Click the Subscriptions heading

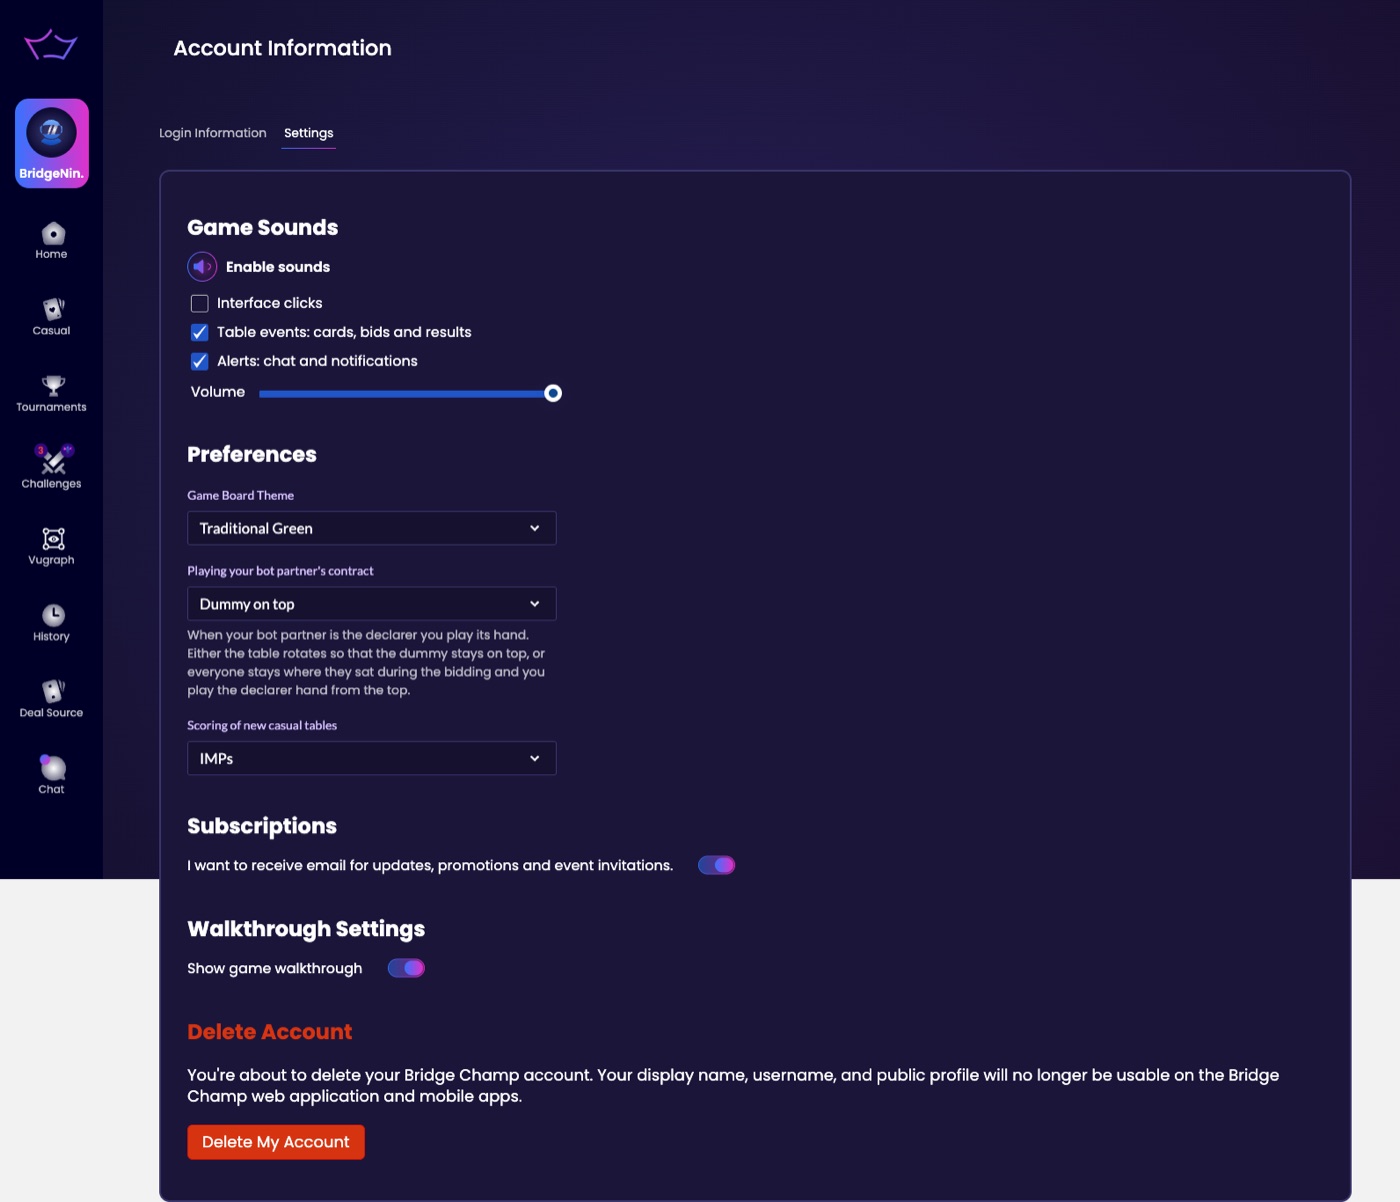[x=262, y=826]
